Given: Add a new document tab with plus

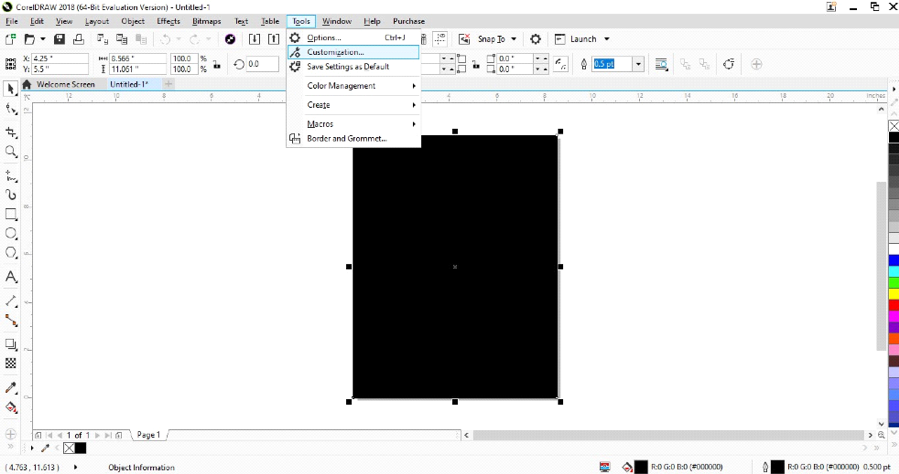Looking at the screenshot, I should [x=169, y=84].
